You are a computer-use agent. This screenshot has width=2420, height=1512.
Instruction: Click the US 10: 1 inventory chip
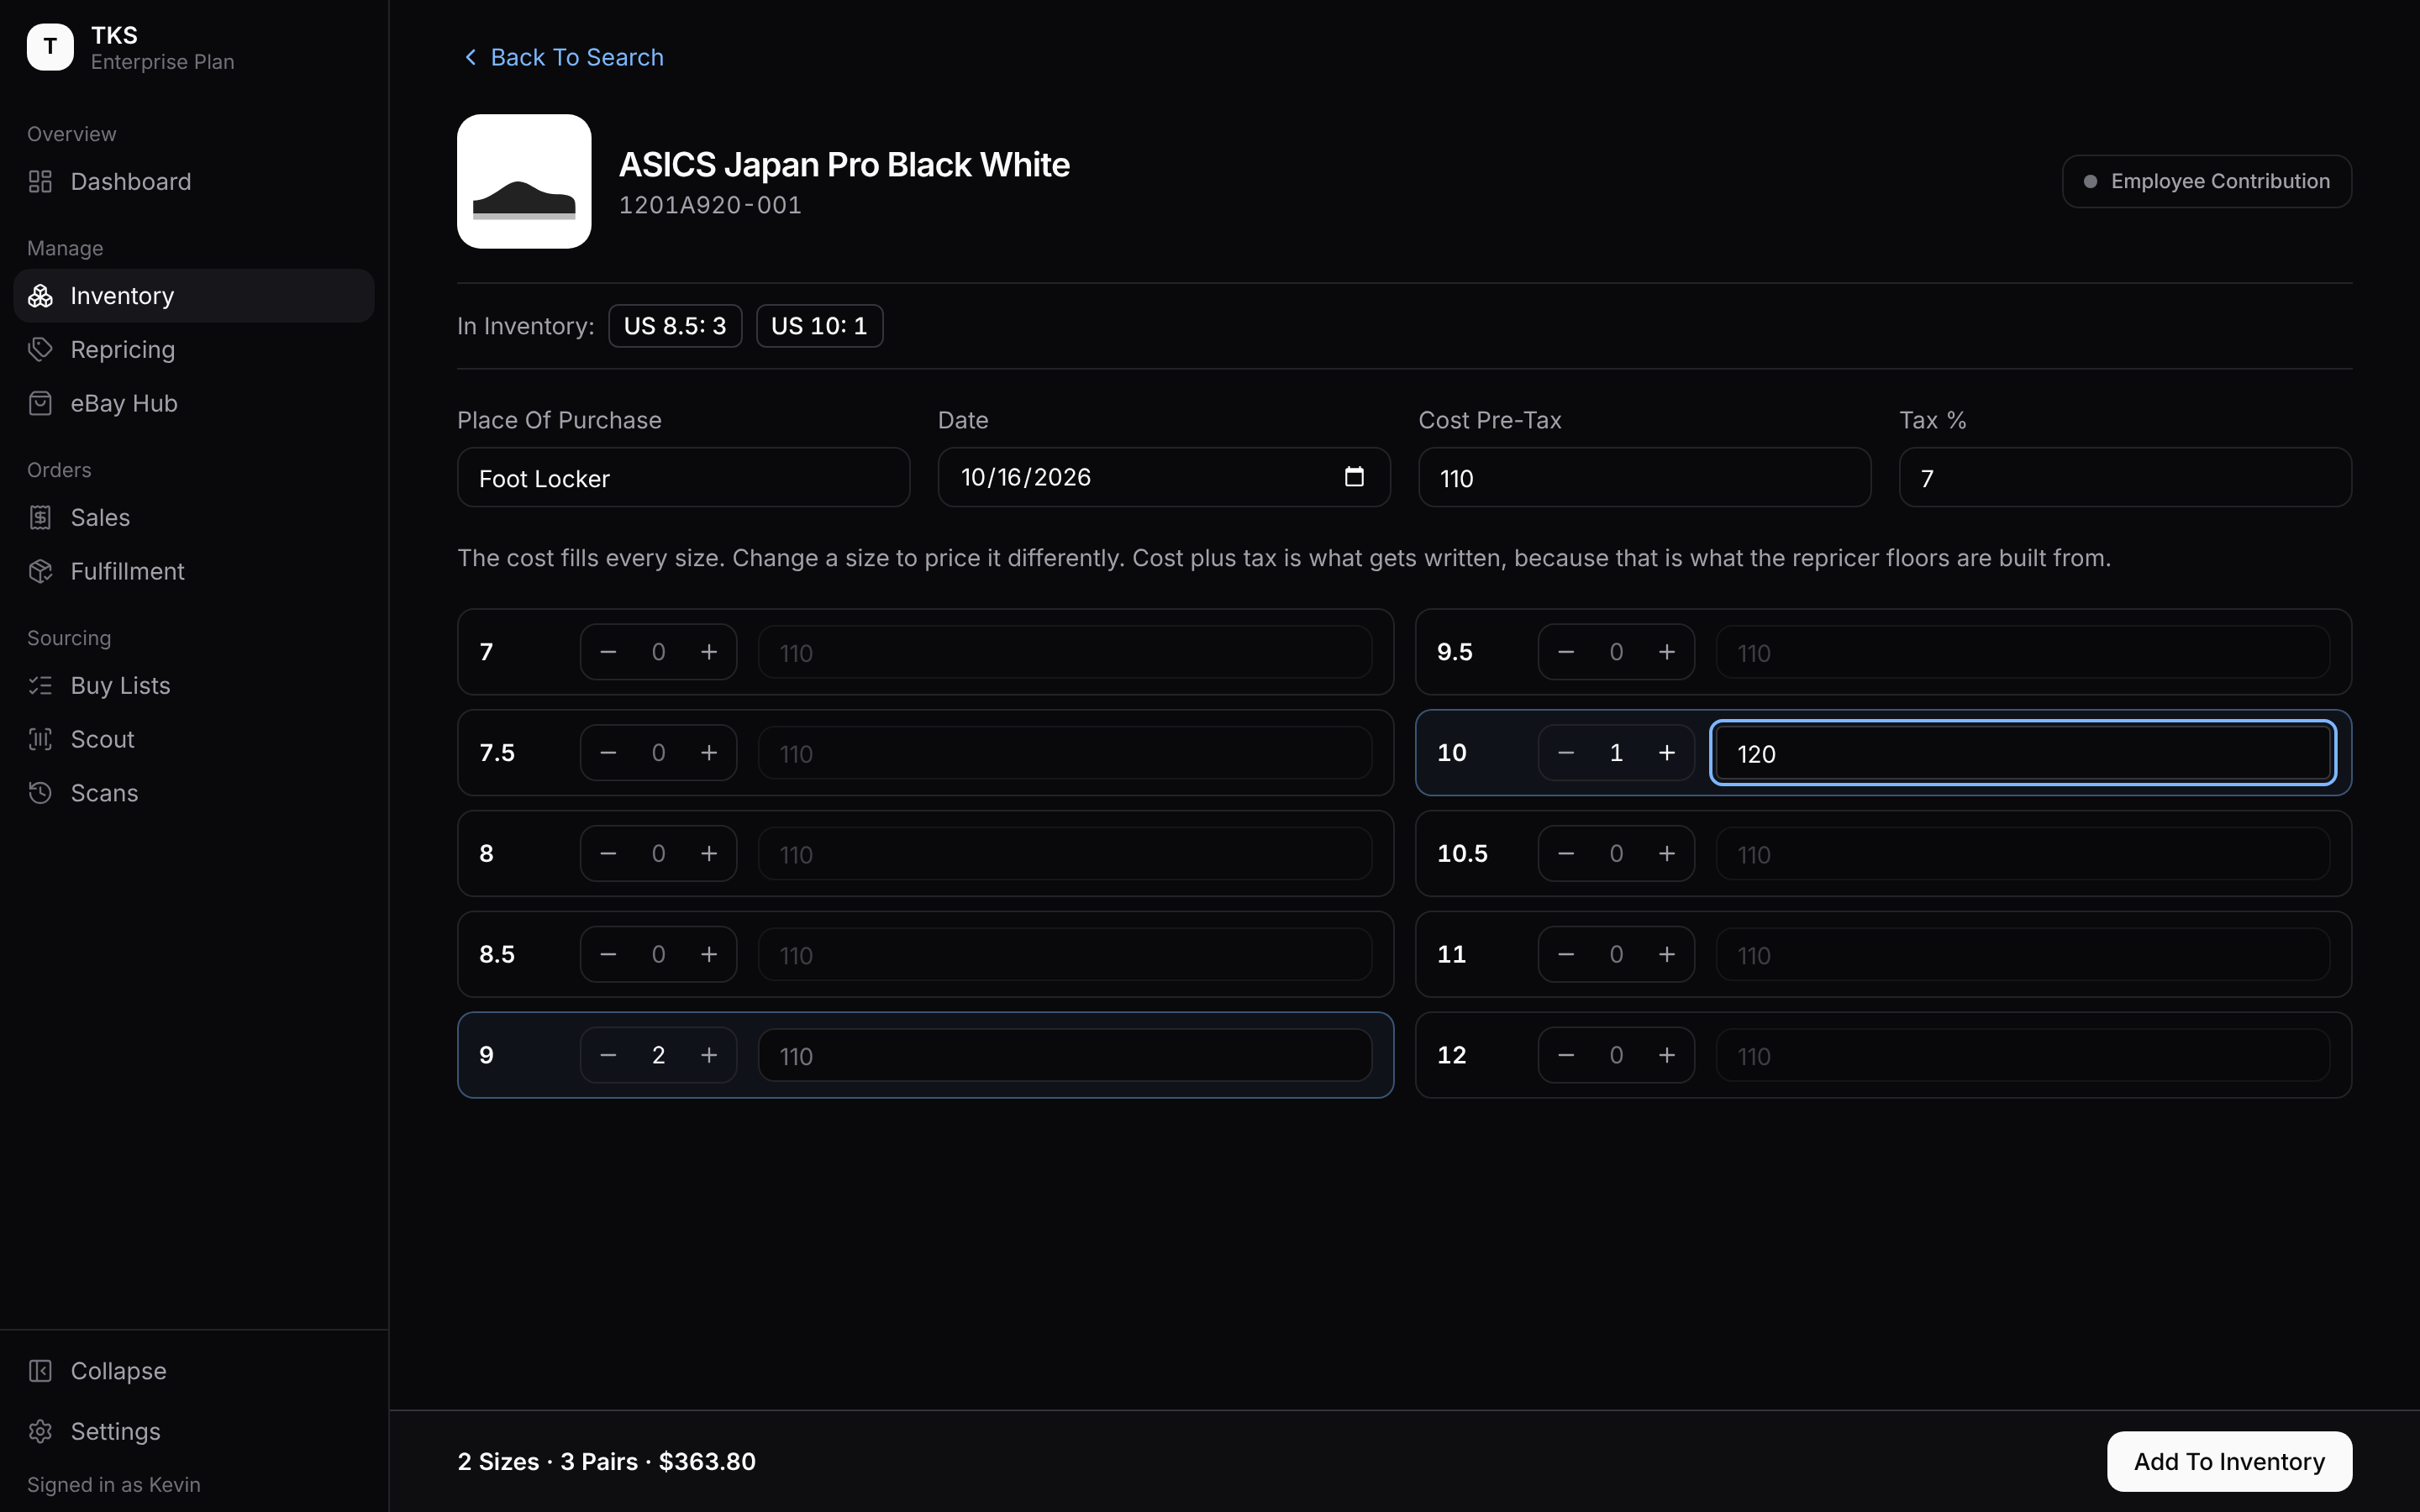tap(819, 326)
